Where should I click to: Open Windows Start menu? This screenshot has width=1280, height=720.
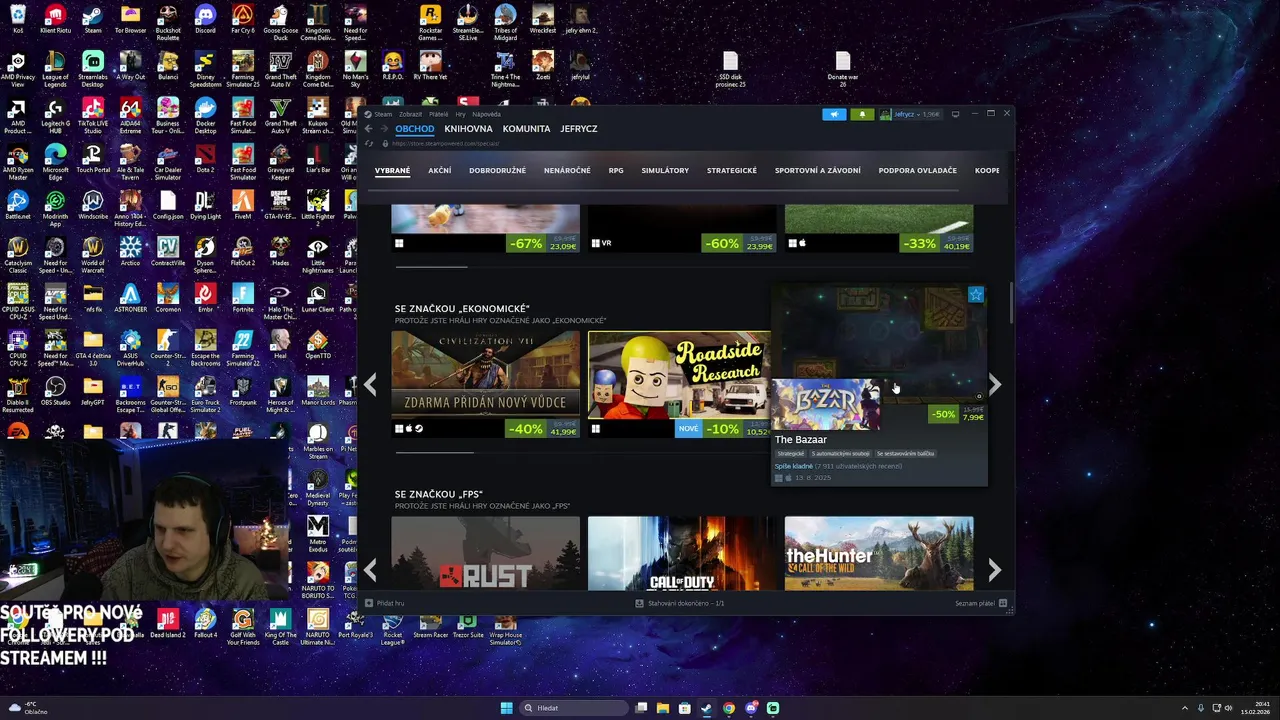[507, 708]
